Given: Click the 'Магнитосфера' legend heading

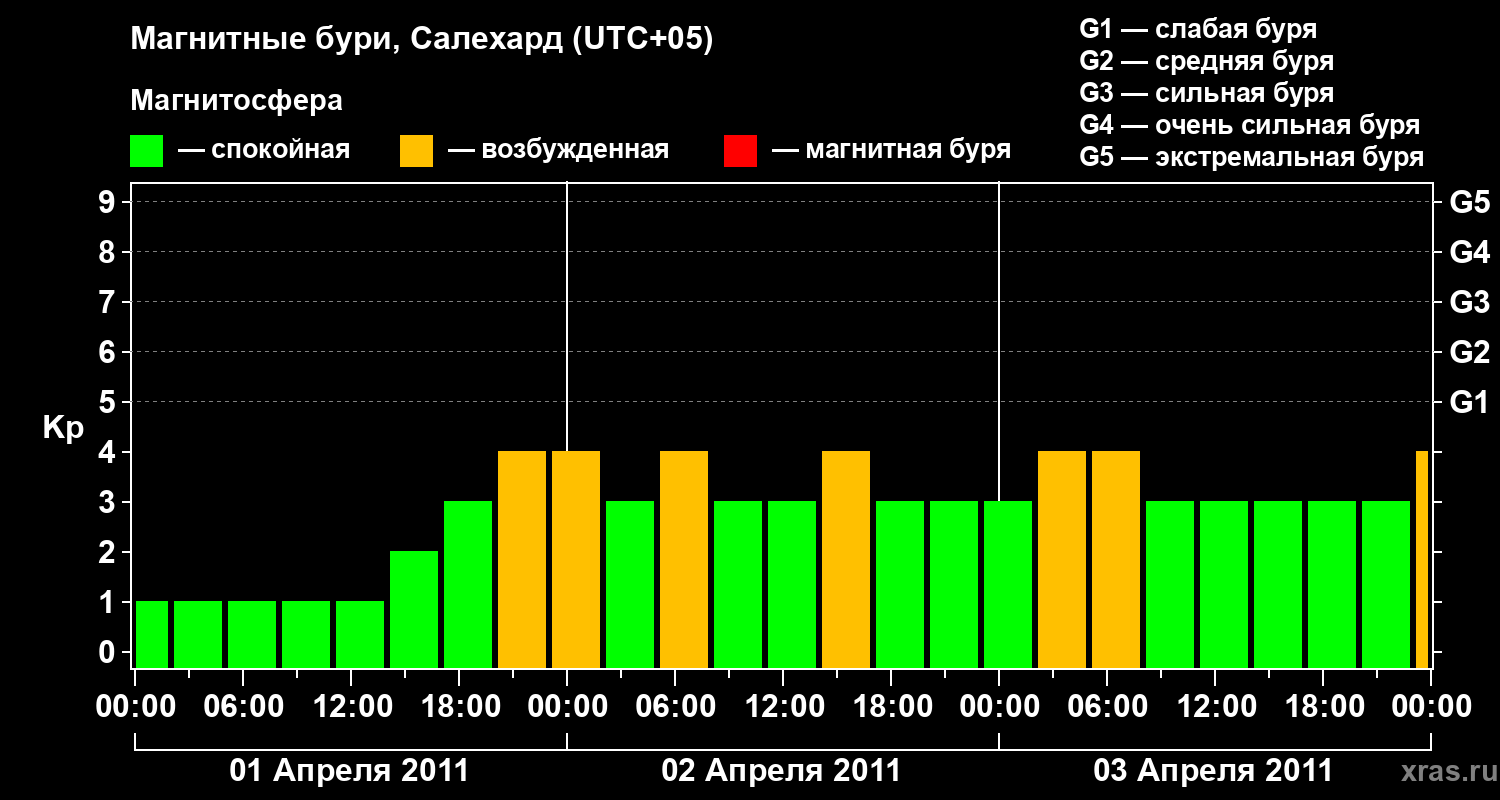Looking at the screenshot, I should tap(236, 101).
